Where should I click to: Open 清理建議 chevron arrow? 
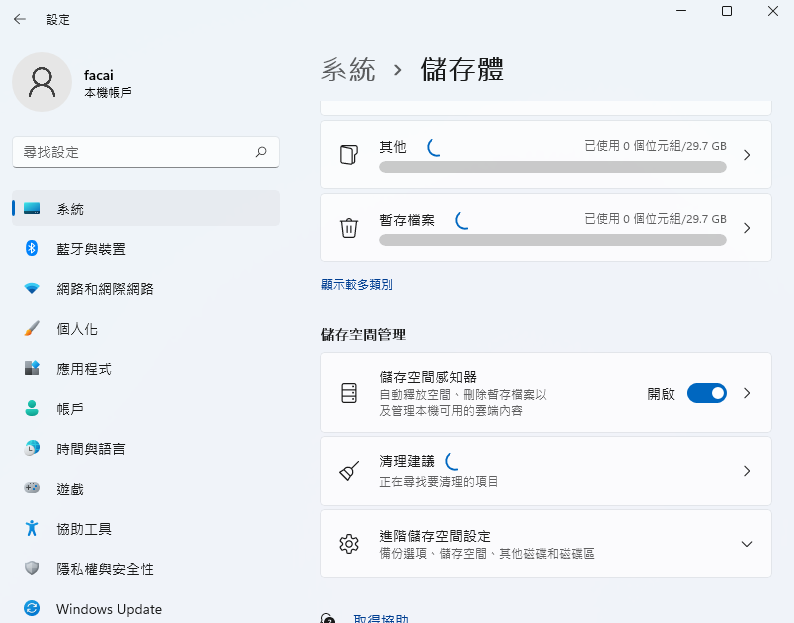click(x=746, y=471)
